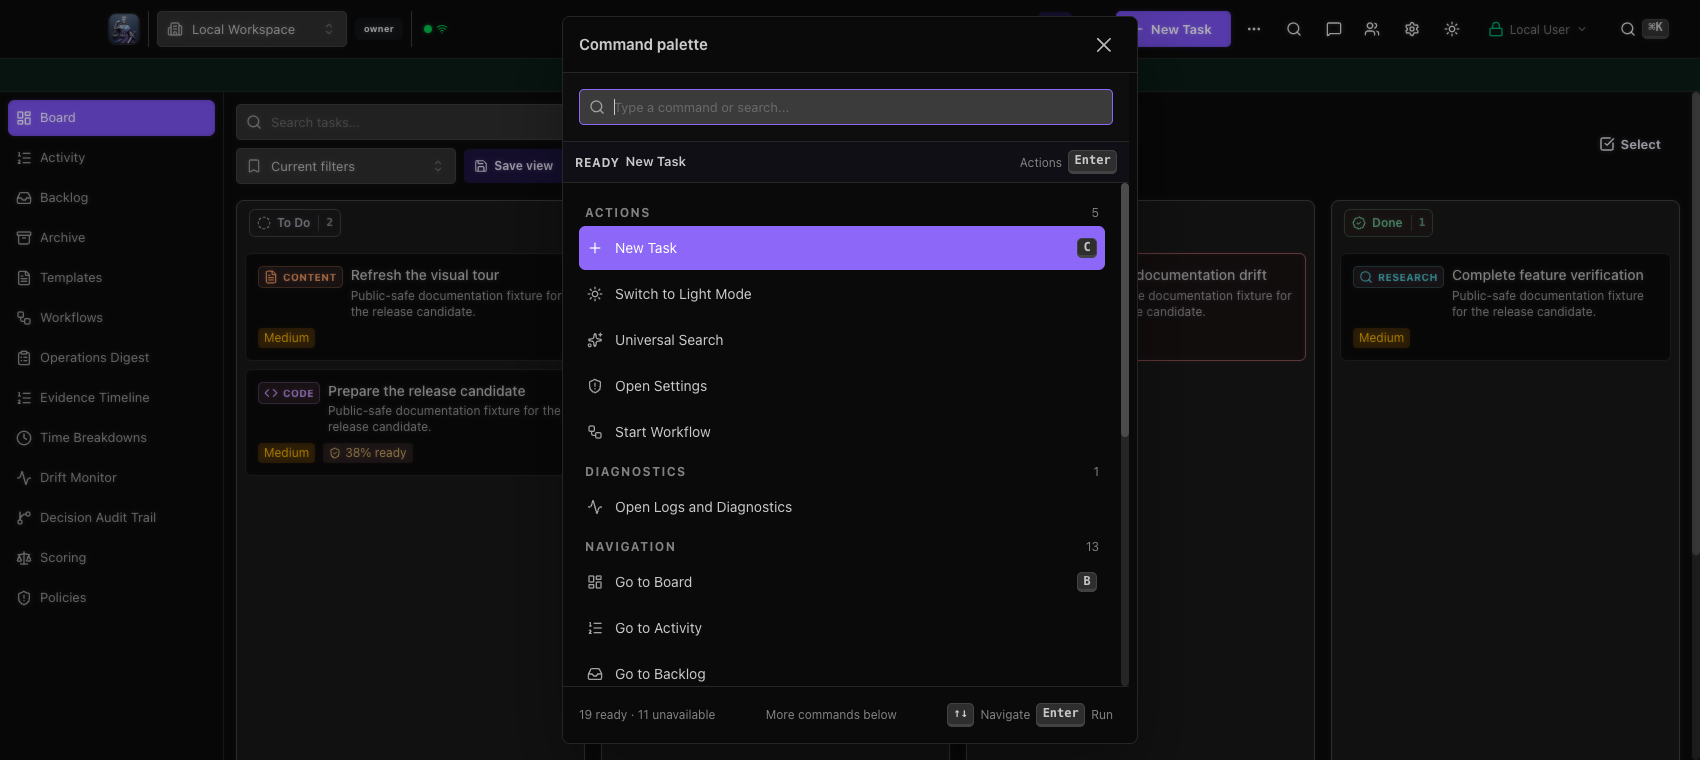Click the command-K shortcut badge
This screenshot has width=1700, height=760.
1655,28
